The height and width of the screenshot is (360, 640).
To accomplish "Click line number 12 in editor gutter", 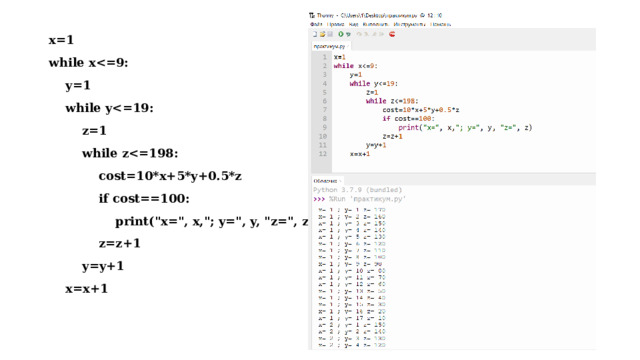I will 322,154.
